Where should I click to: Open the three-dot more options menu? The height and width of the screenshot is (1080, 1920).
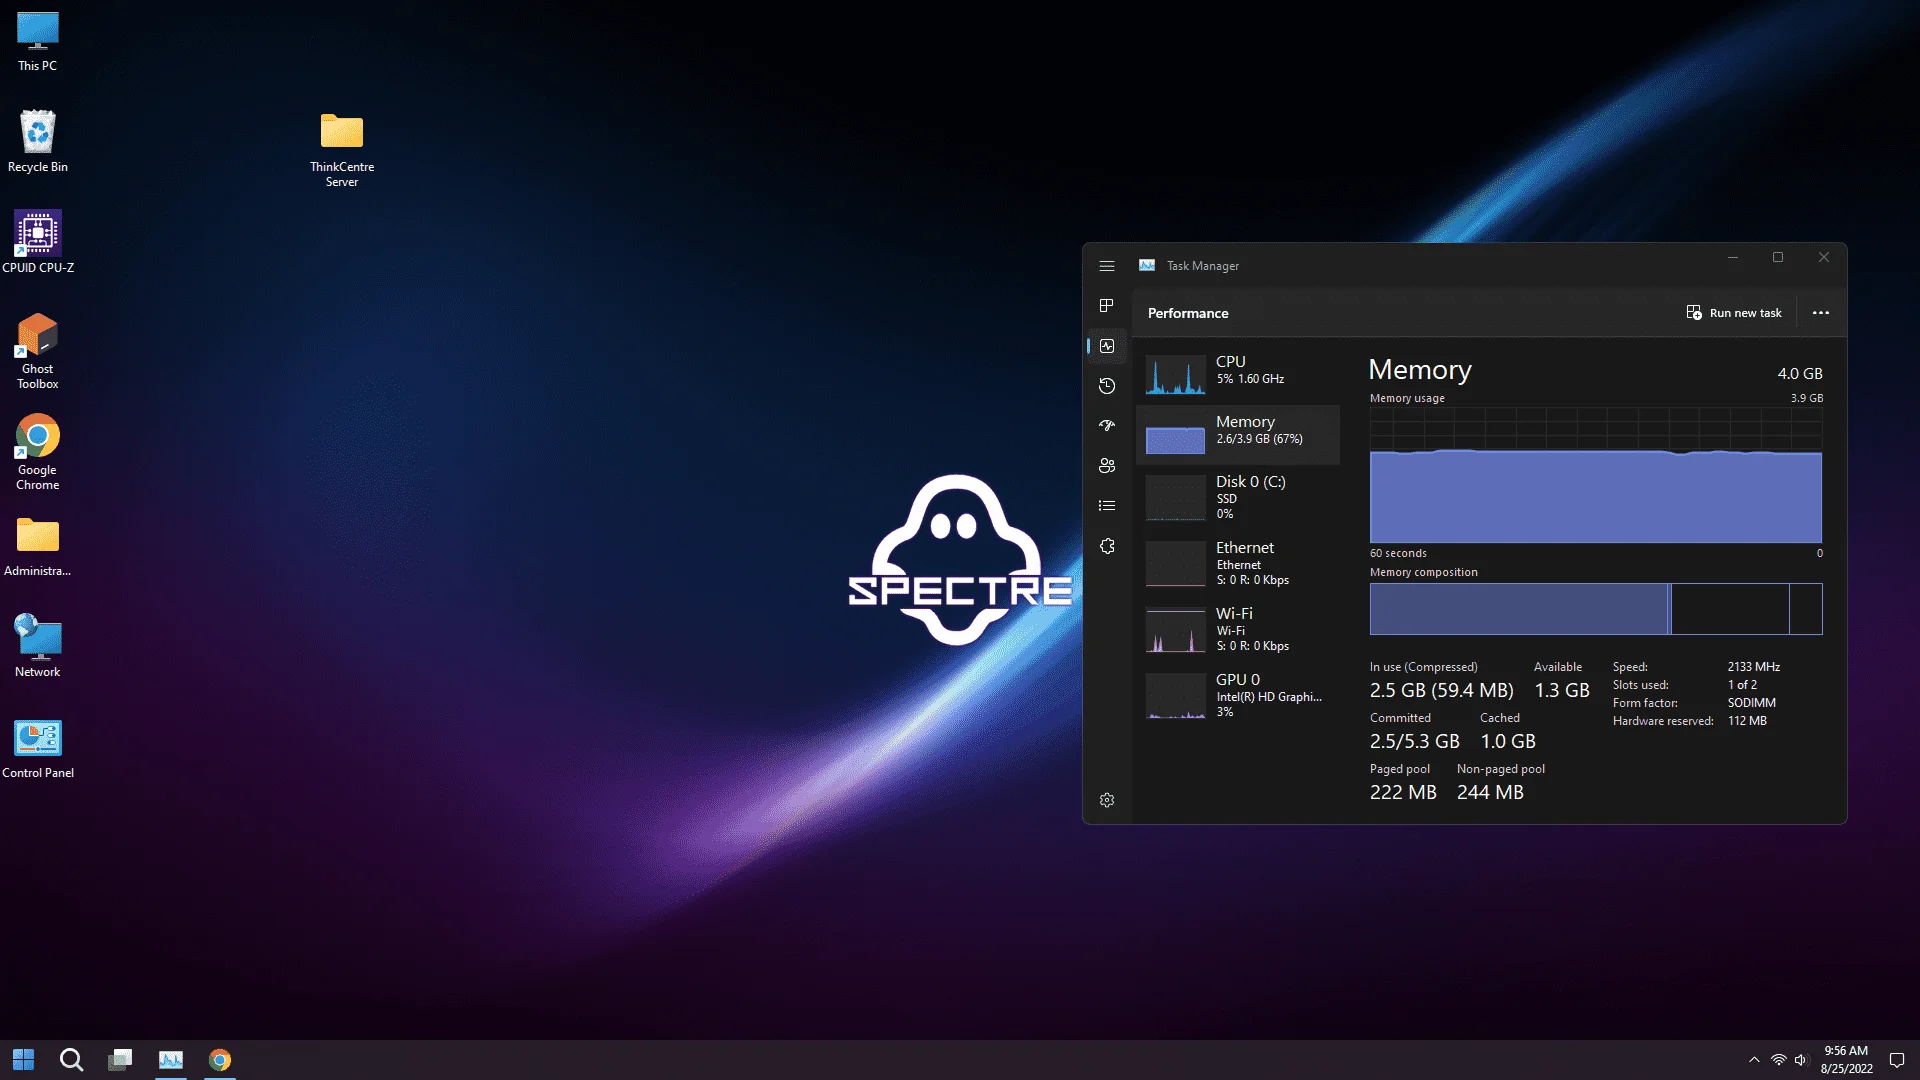click(1821, 313)
